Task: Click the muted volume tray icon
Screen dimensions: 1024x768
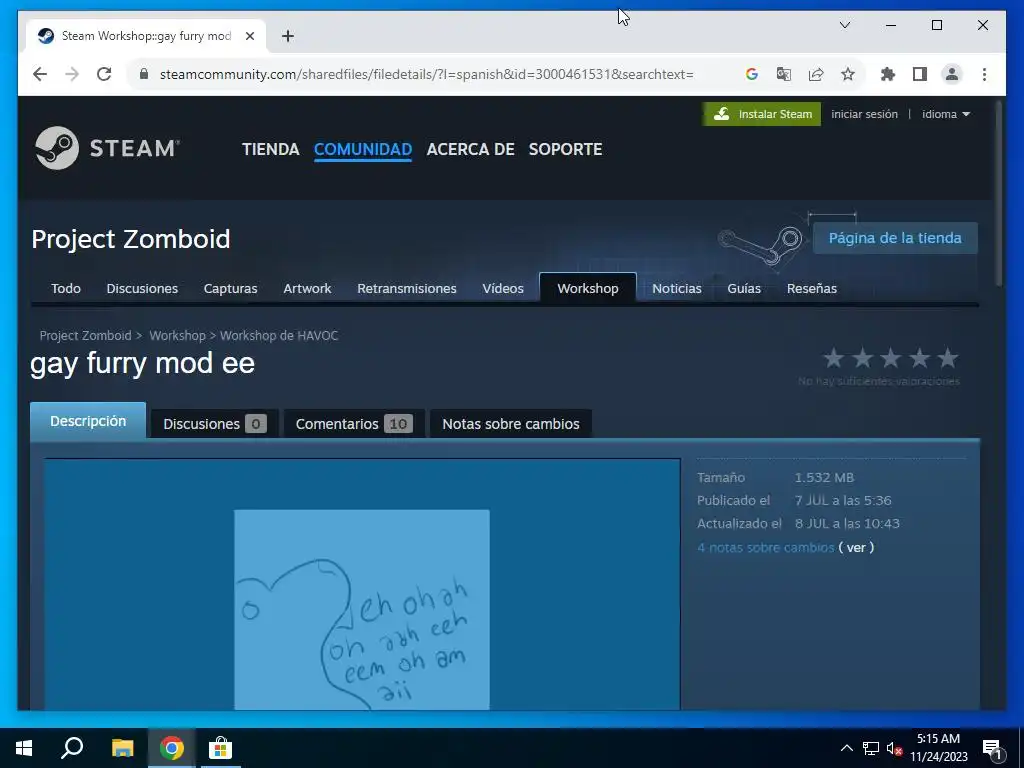Action: 895,748
